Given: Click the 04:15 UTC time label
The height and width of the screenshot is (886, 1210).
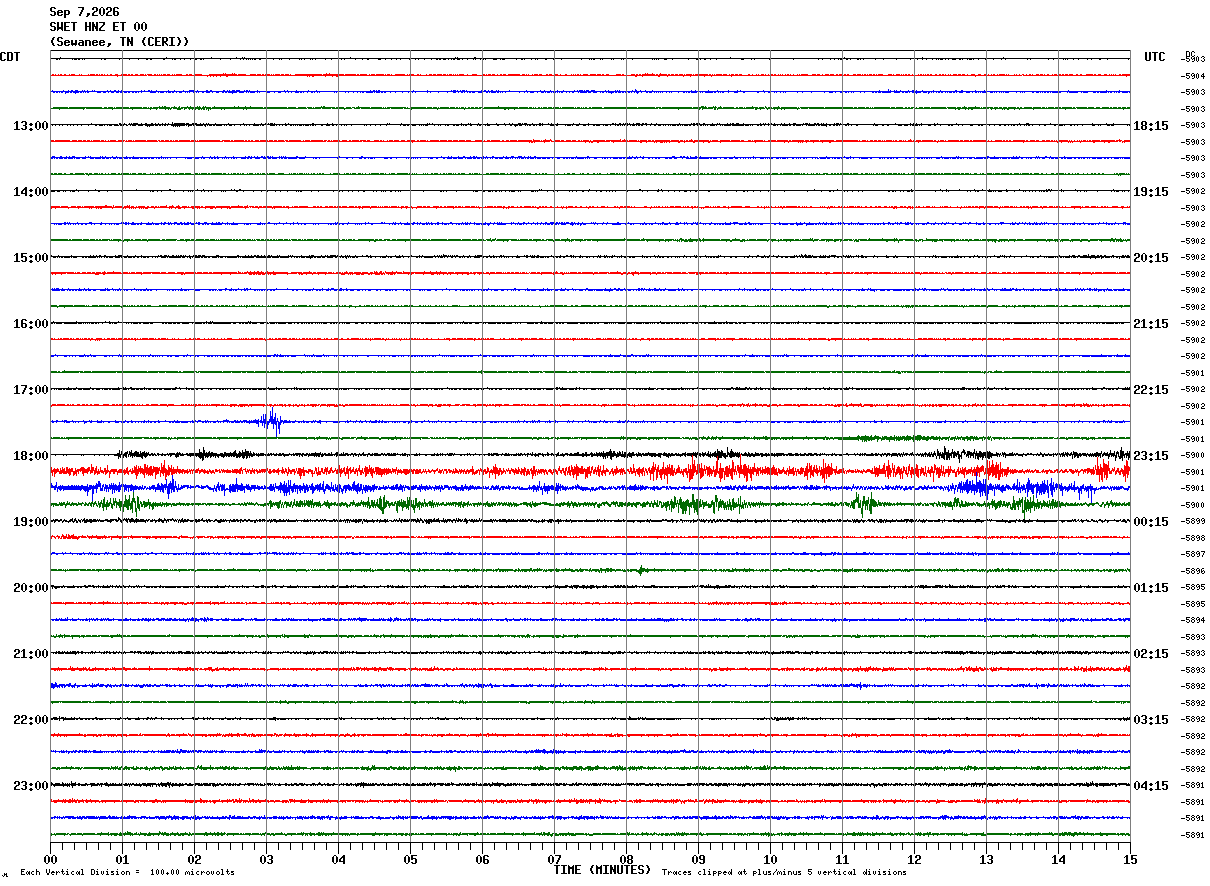Looking at the screenshot, I should click(x=1150, y=786).
